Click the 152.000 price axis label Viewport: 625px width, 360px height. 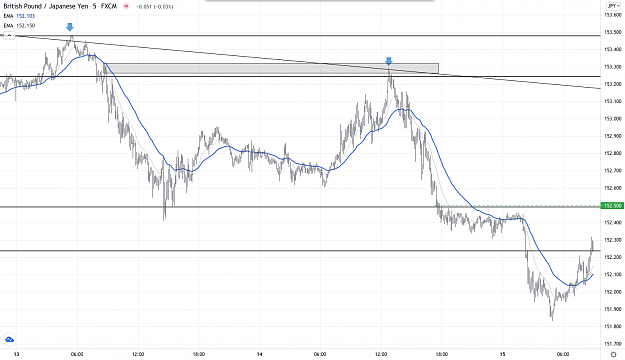[613, 292]
